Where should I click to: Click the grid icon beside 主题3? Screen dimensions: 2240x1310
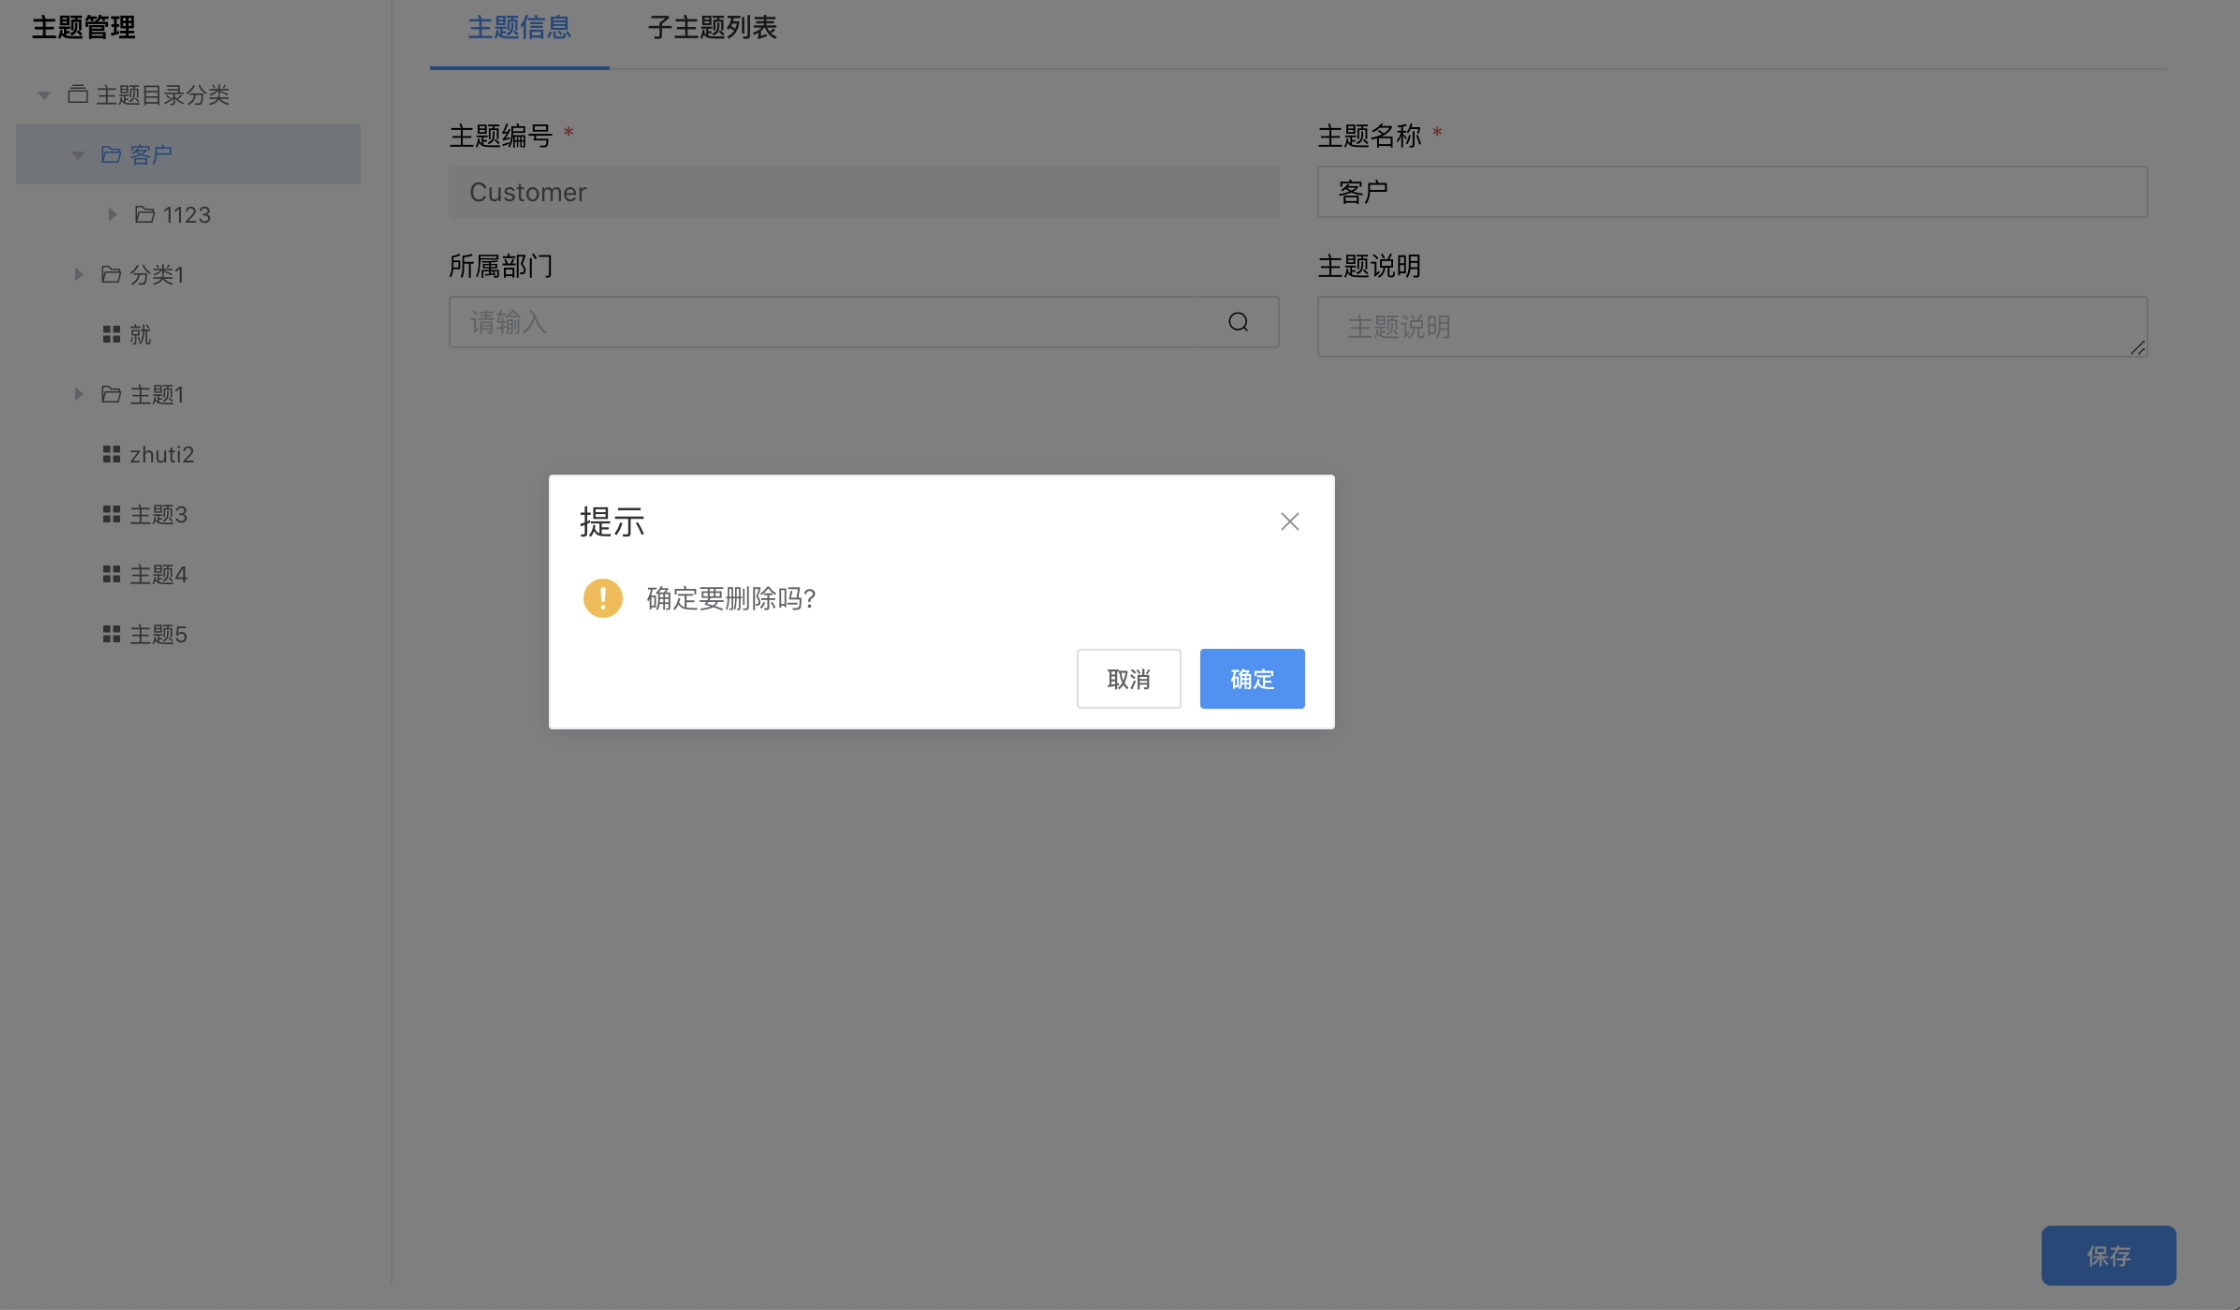coord(112,513)
